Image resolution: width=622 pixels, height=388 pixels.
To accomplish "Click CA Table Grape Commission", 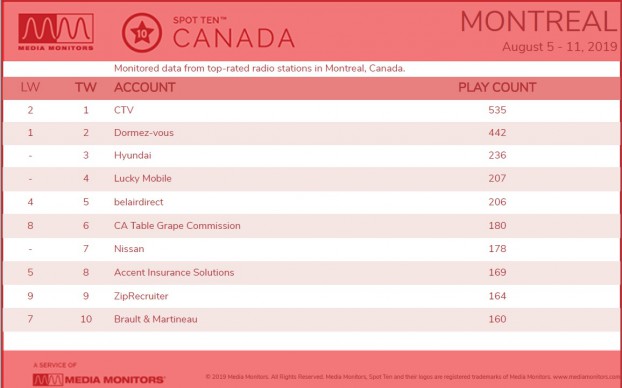I will pyautogui.click(x=177, y=226).
